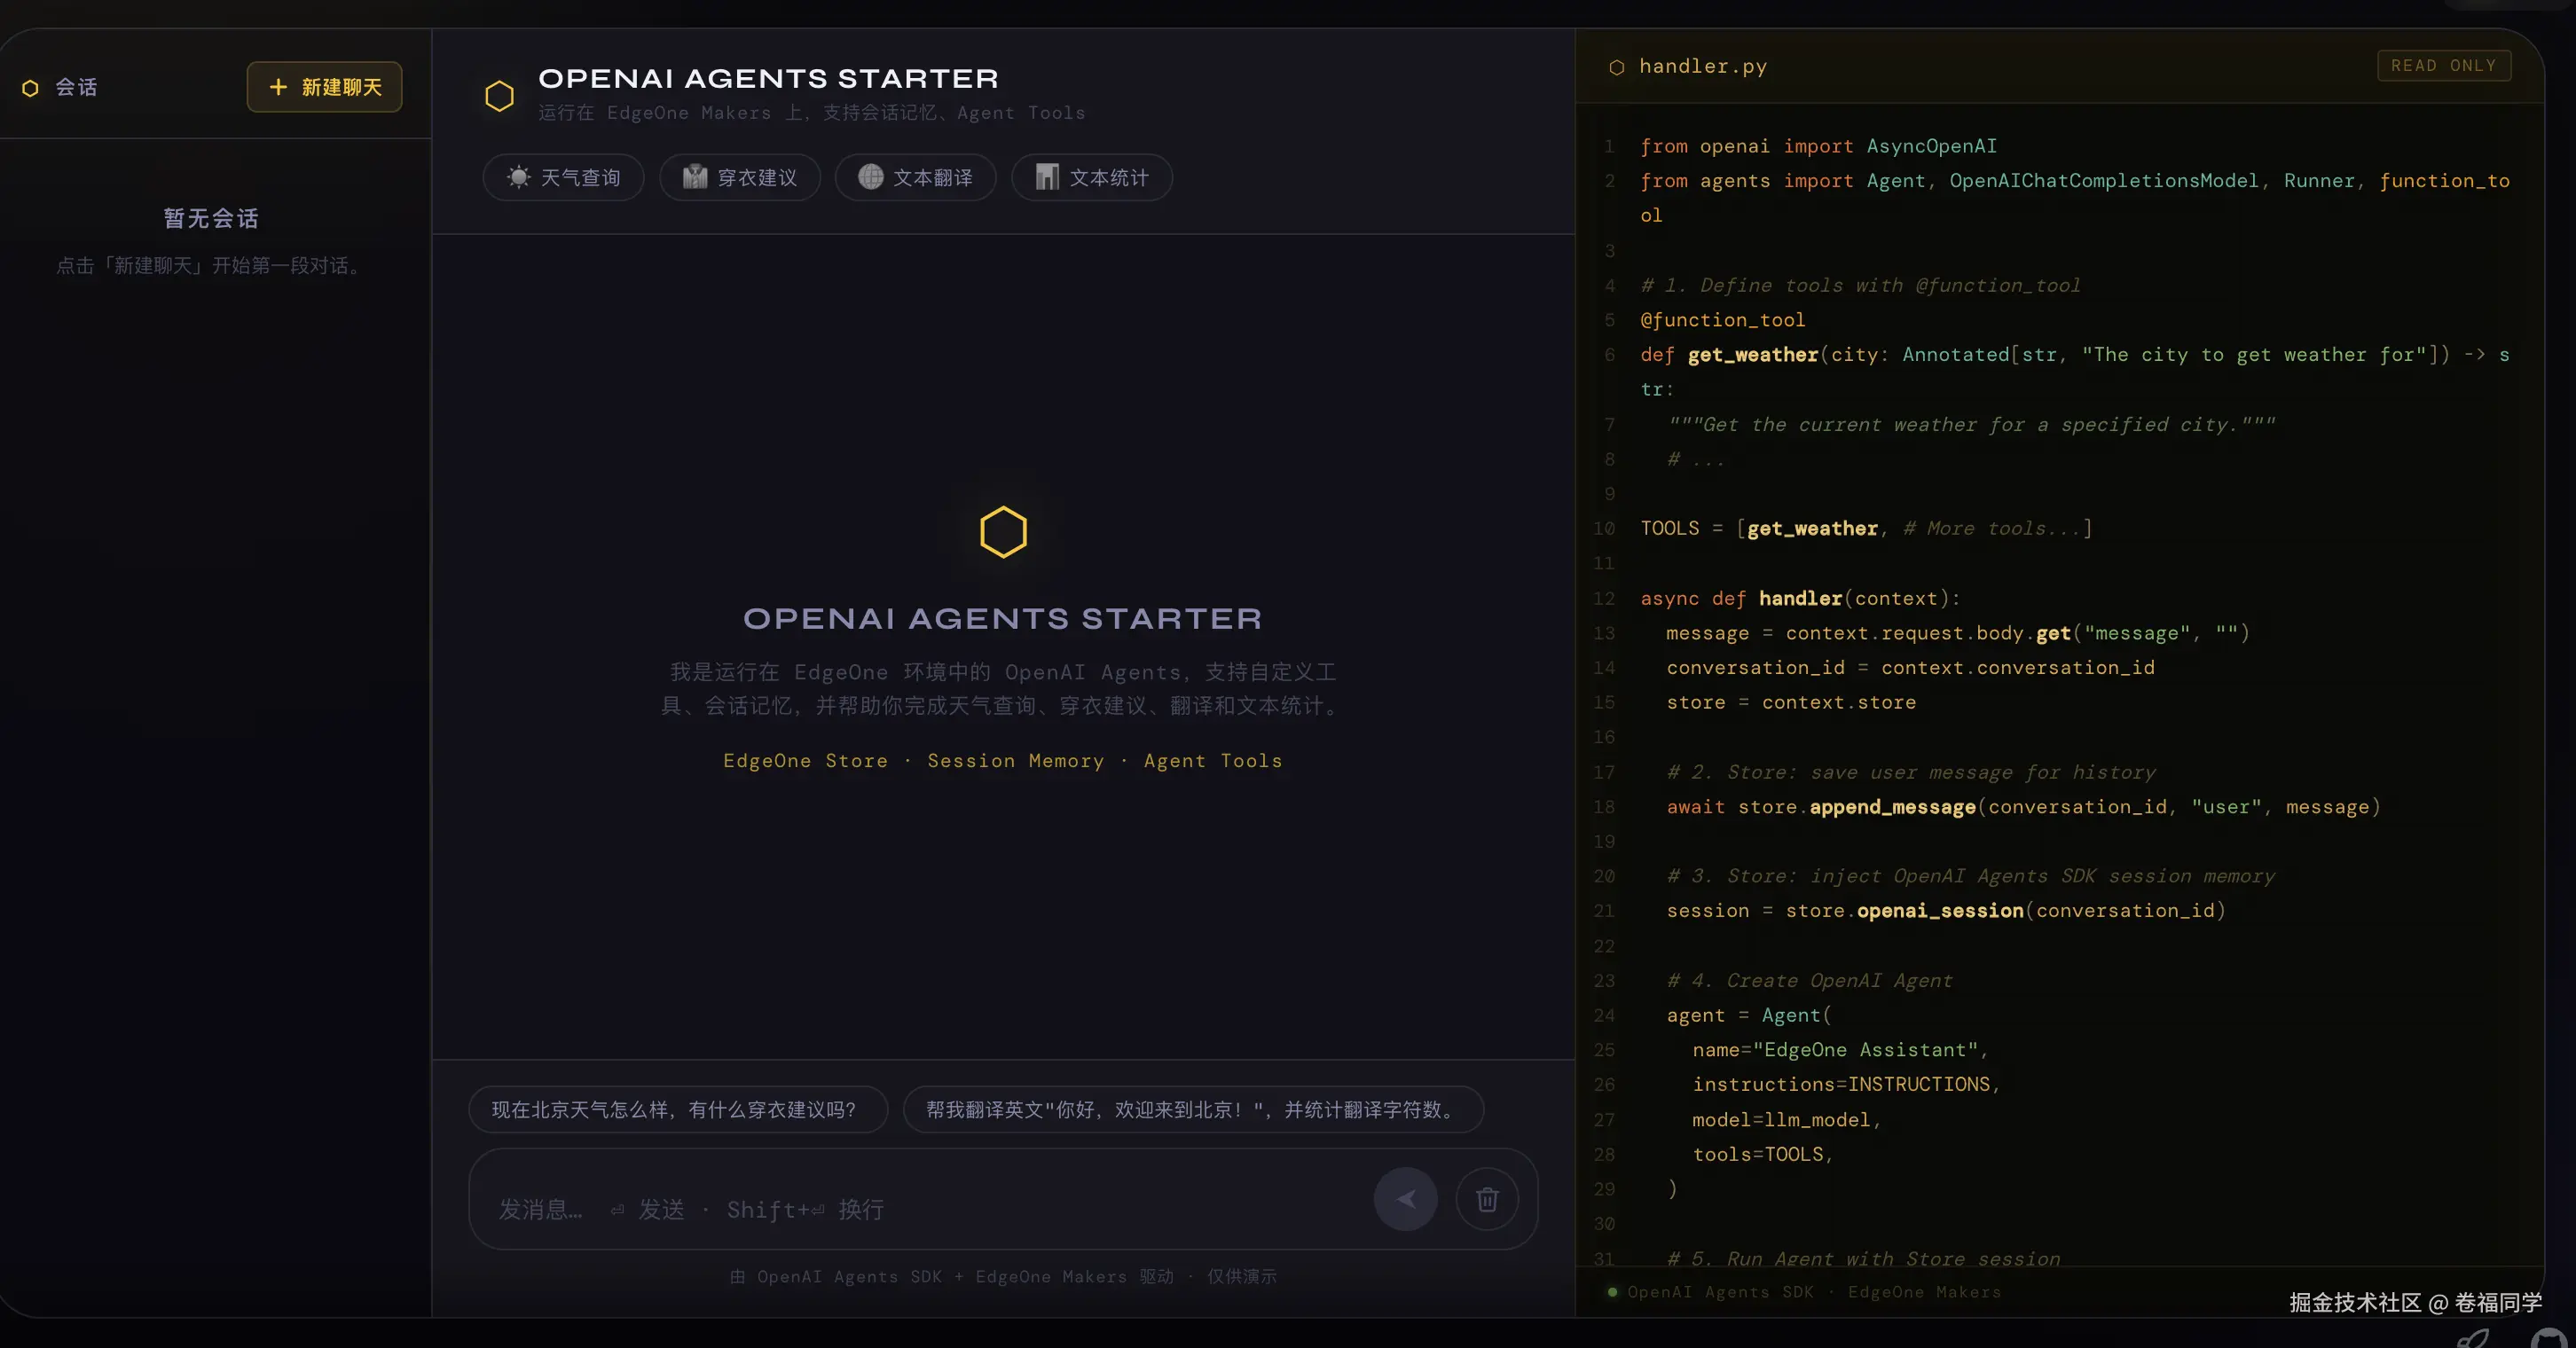Viewport: 2576px width, 1348px height.
Task: Click the 'instructions=INSTRUCTIONS' code line
Action: click(x=1846, y=1084)
